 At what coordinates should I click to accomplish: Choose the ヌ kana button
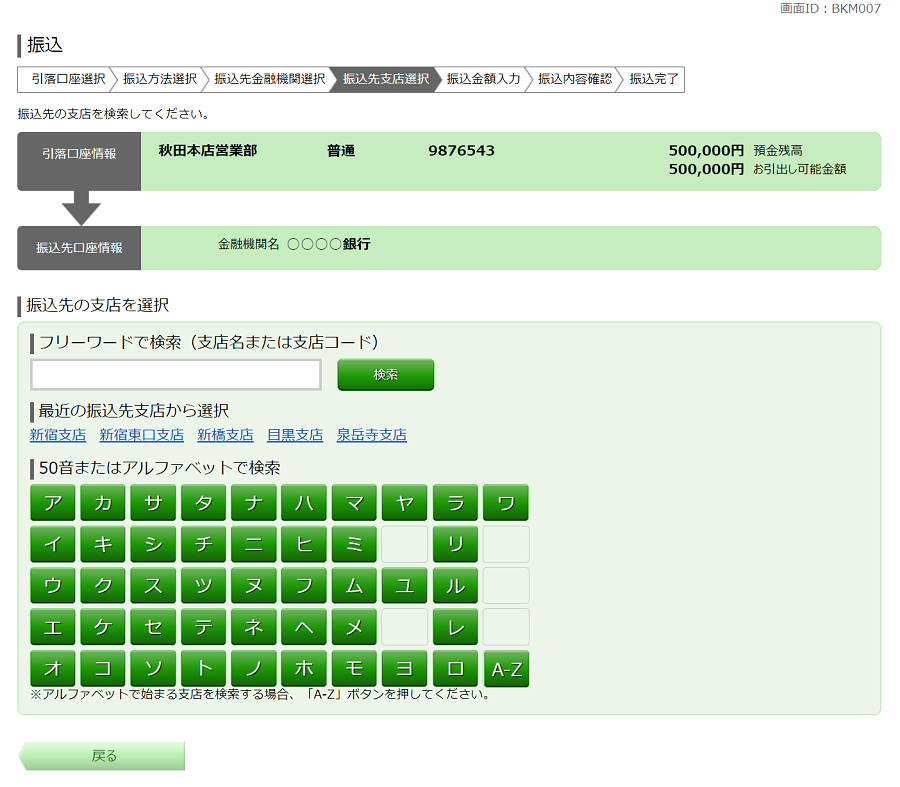254,586
